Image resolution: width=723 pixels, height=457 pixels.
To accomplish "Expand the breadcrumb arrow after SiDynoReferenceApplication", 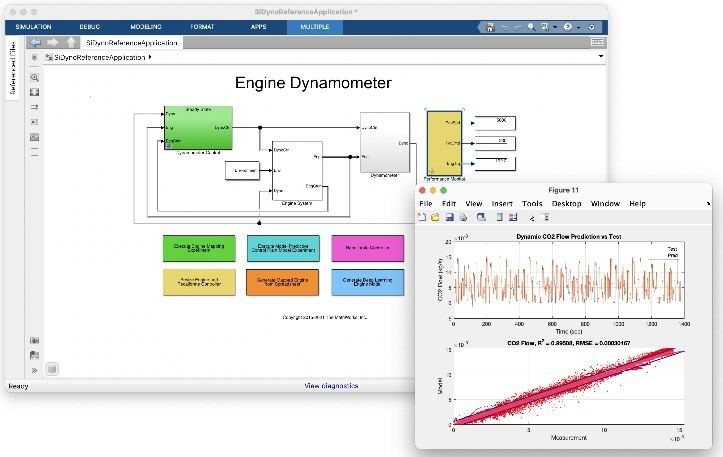I will click(x=150, y=57).
